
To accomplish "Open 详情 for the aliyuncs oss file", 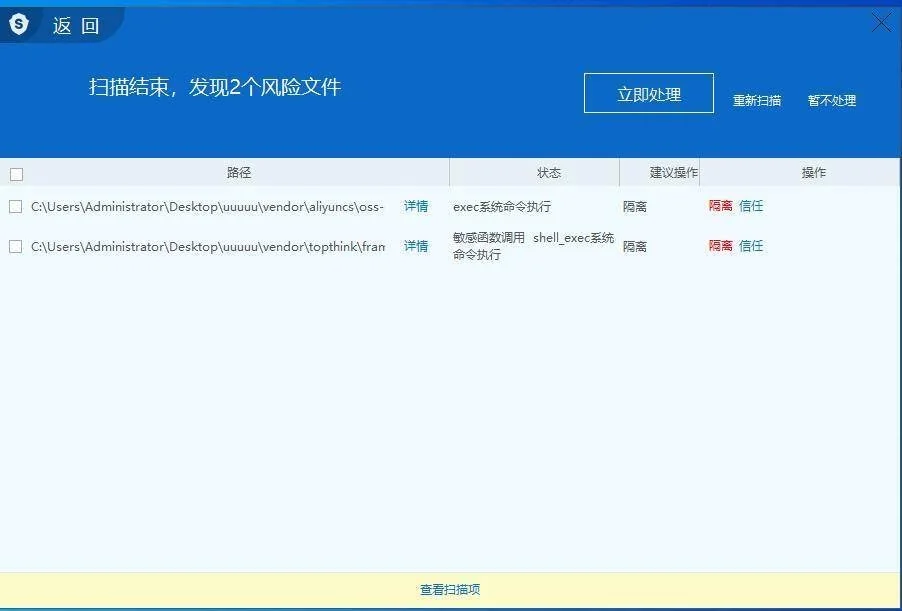I will coord(416,206).
